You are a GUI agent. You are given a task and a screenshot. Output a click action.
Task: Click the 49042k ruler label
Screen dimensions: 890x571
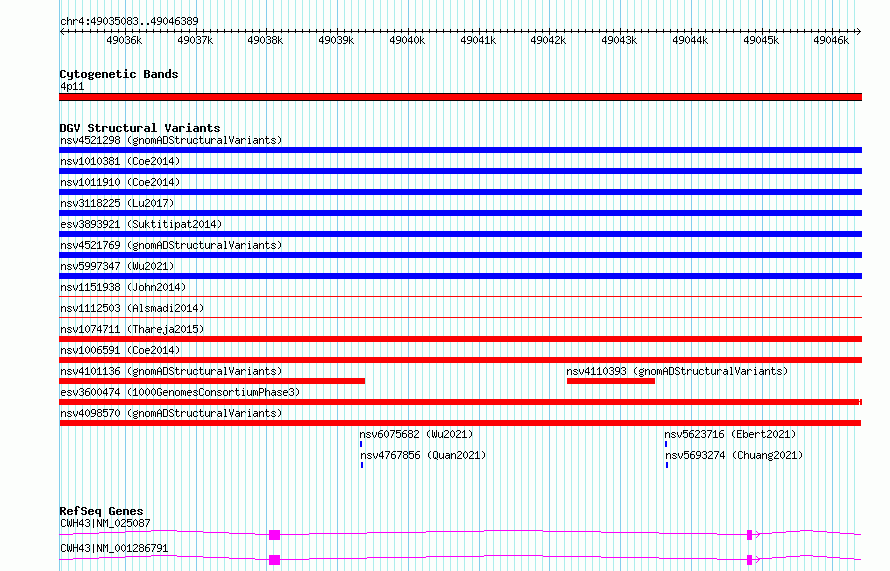548,40
